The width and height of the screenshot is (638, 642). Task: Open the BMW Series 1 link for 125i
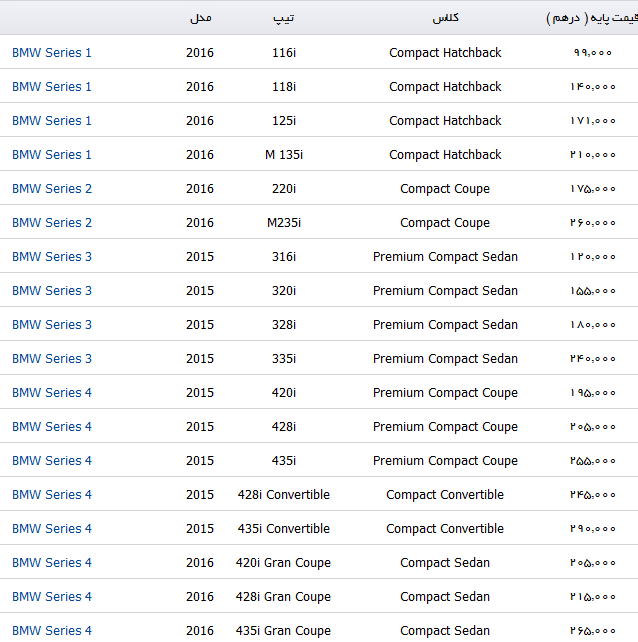coord(52,121)
